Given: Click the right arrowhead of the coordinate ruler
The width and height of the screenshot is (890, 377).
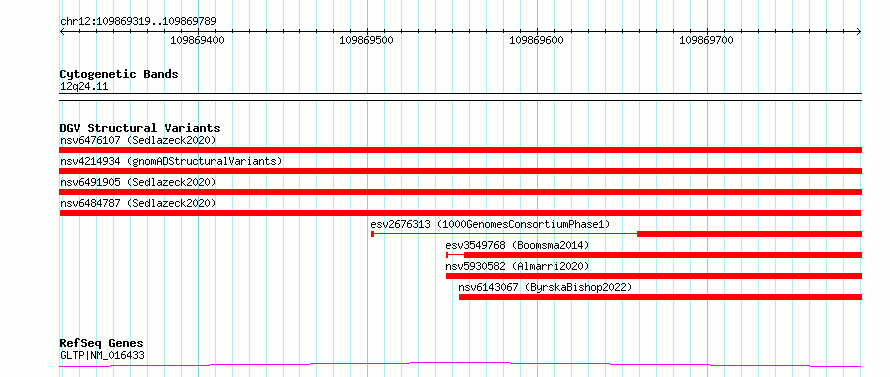Looking at the screenshot, I should (x=859, y=32).
